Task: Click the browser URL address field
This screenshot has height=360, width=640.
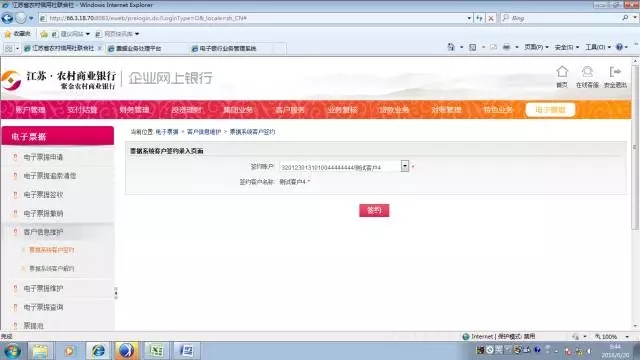Action: point(255,18)
